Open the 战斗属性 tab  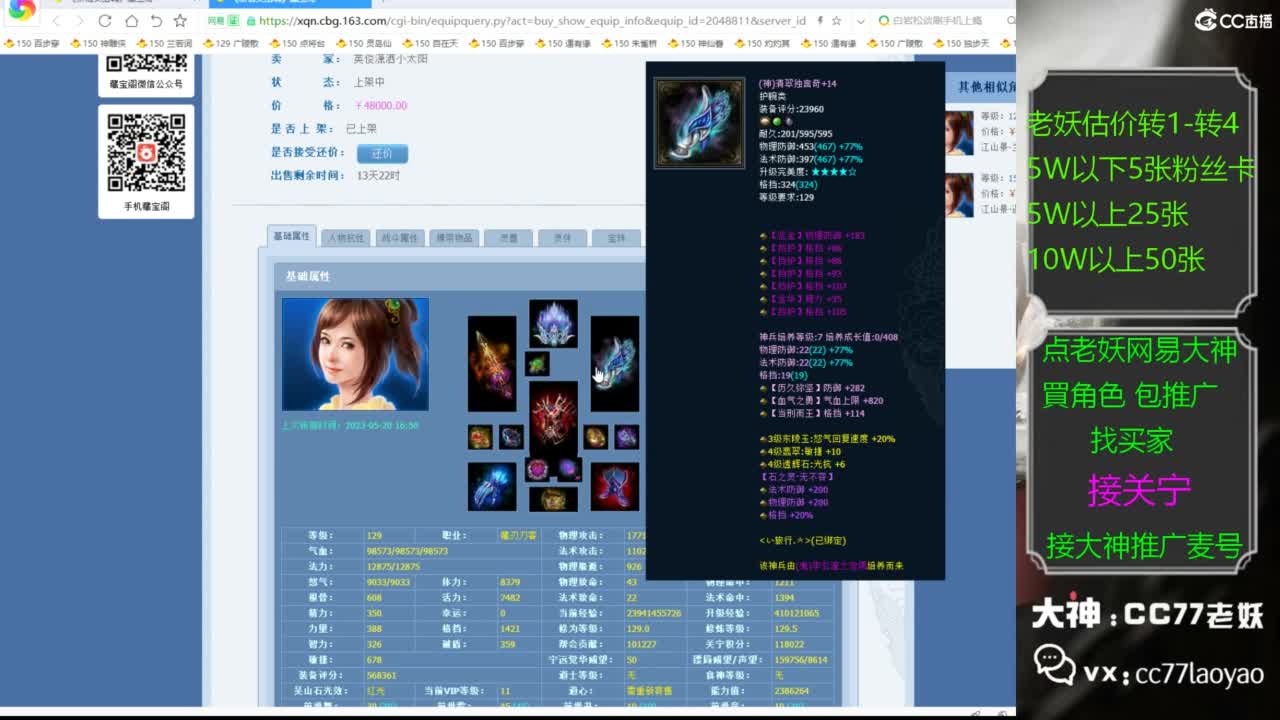(400, 238)
